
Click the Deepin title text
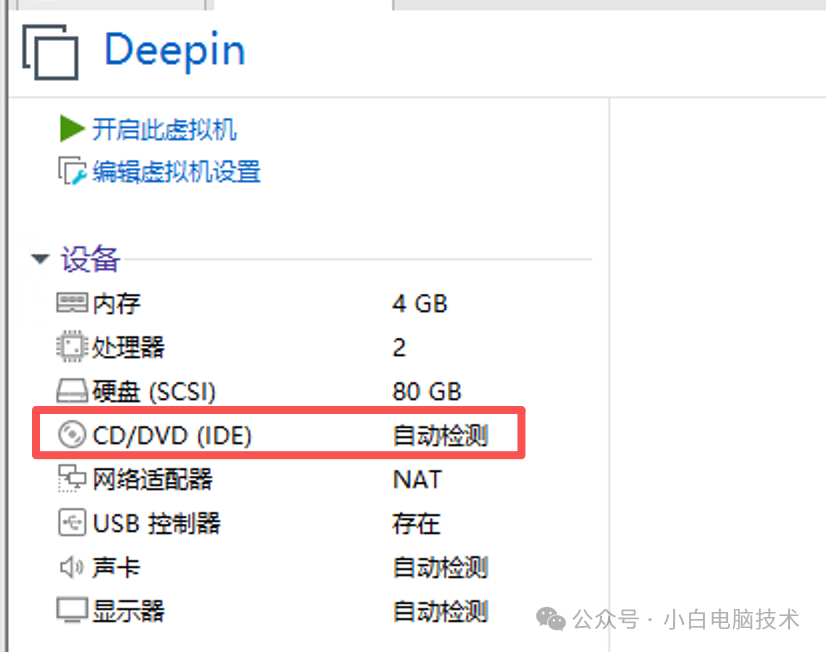[x=175, y=52]
